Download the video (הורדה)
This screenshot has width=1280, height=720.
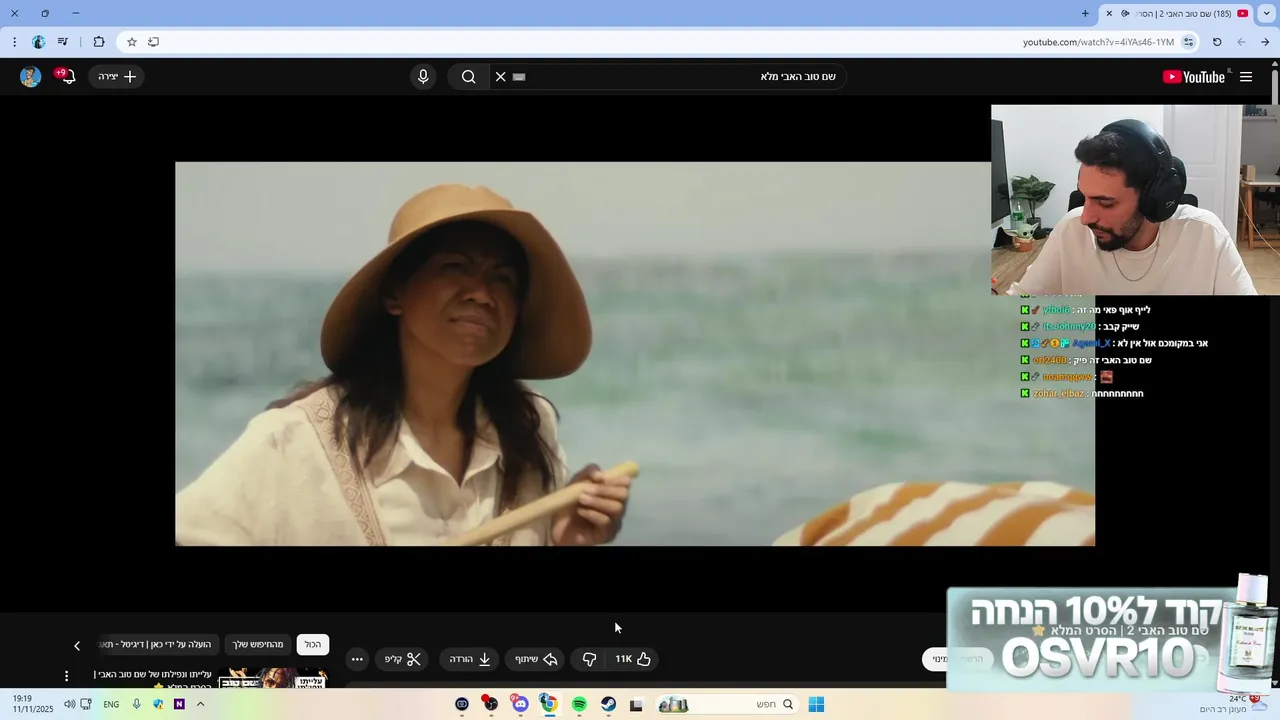click(470, 659)
